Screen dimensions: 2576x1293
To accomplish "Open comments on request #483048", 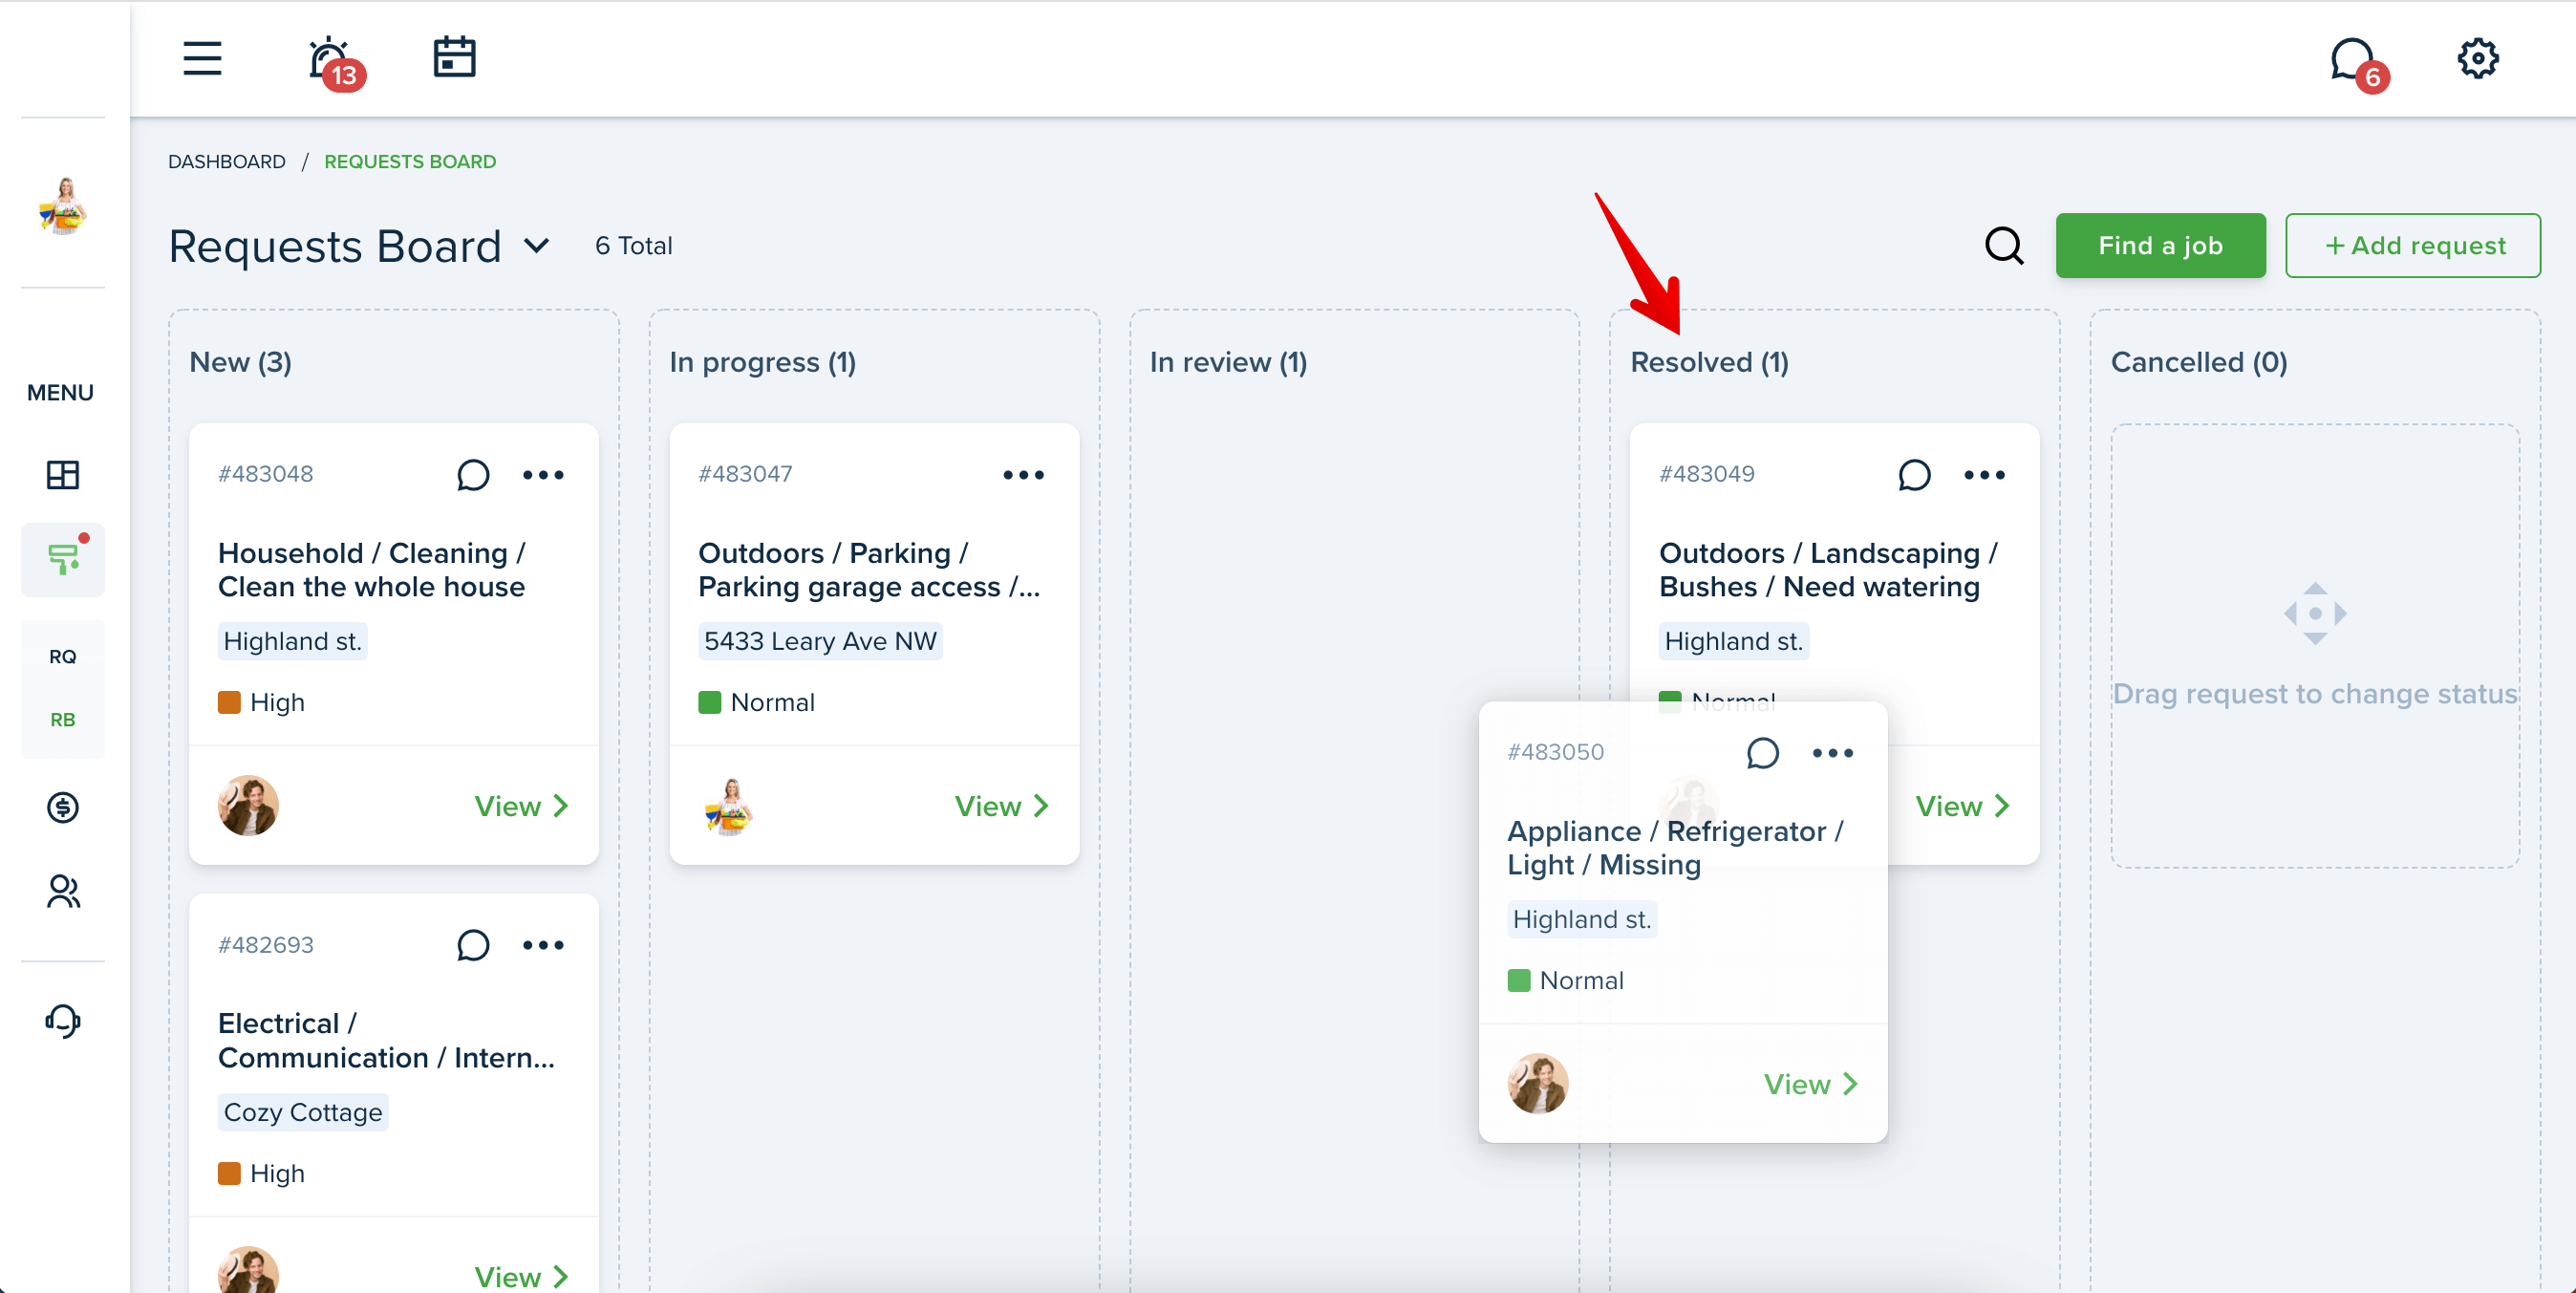I will [473, 474].
